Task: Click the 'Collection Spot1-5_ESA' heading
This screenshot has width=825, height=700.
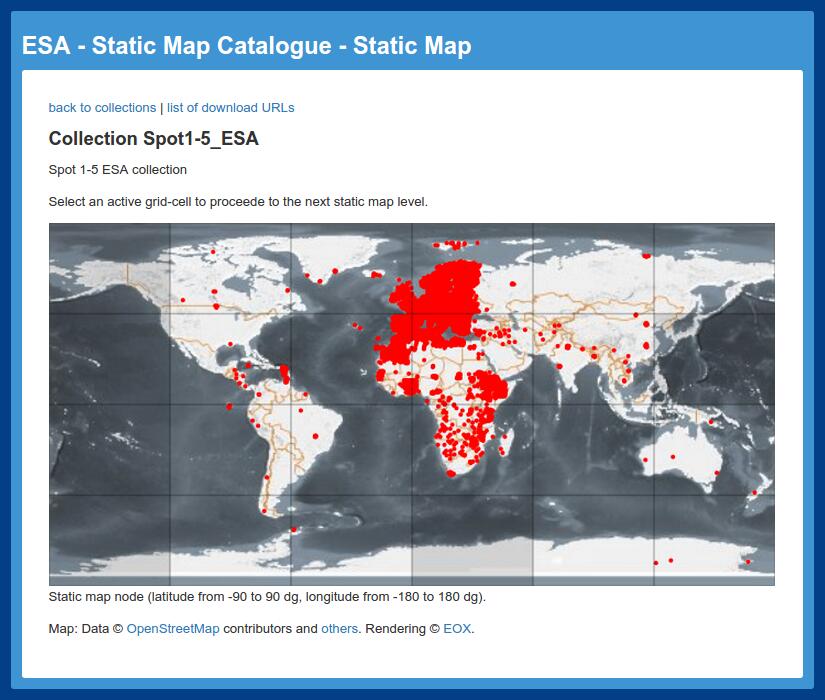Action: click(154, 138)
